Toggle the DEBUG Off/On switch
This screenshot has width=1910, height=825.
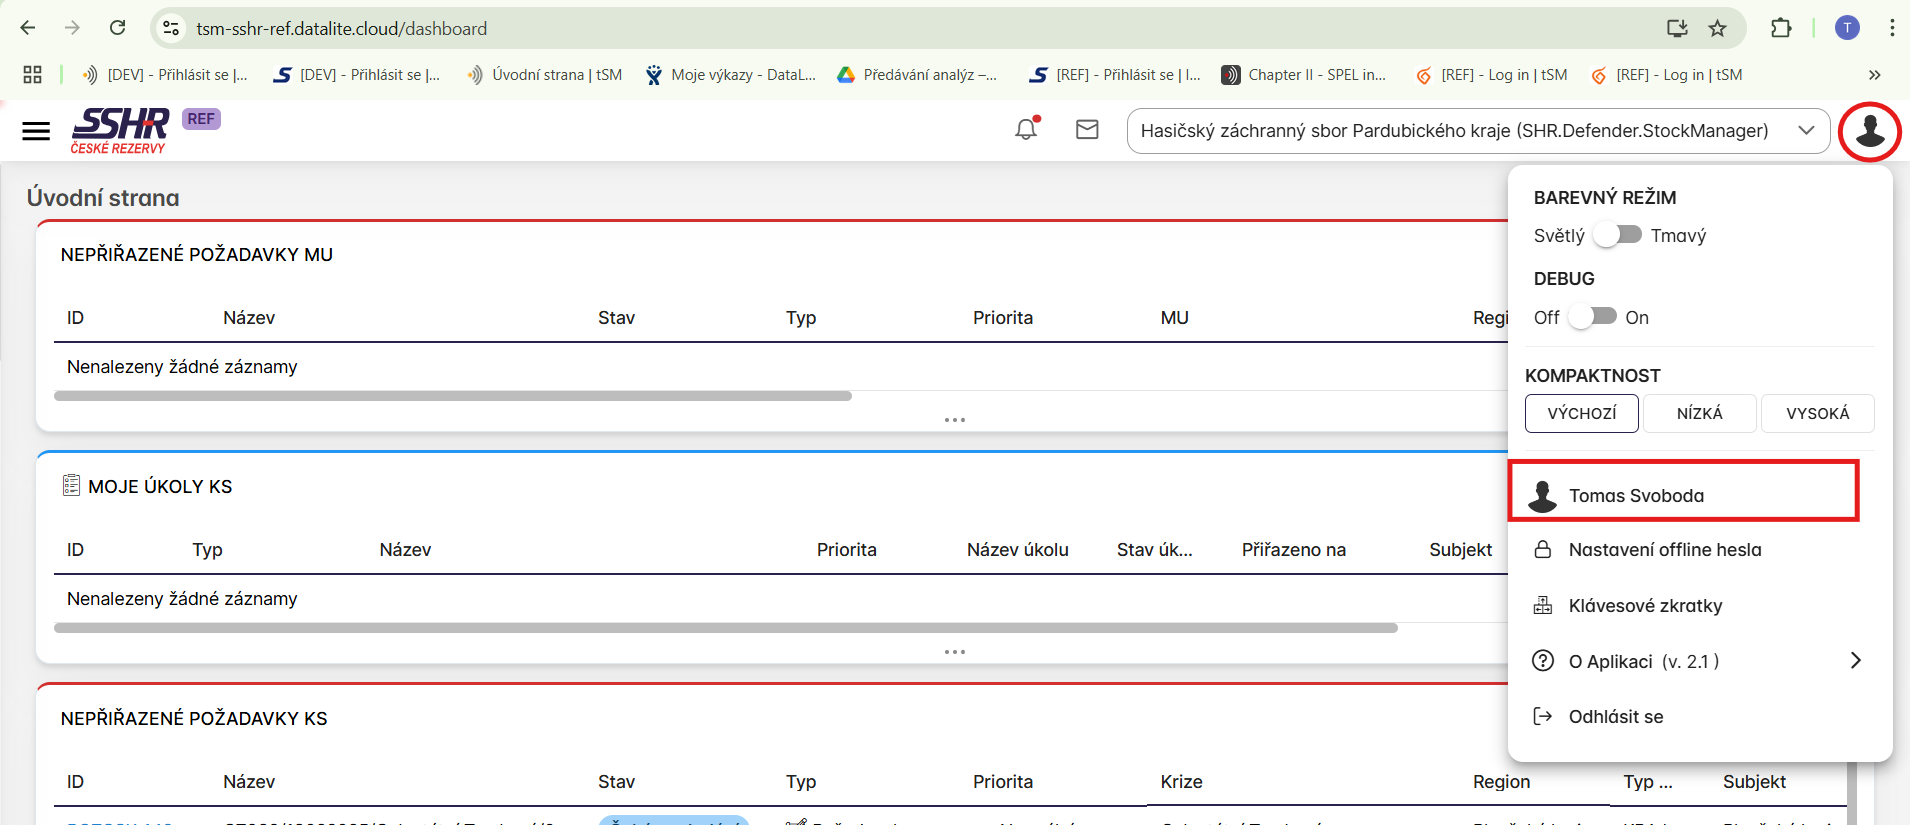click(x=1592, y=317)
